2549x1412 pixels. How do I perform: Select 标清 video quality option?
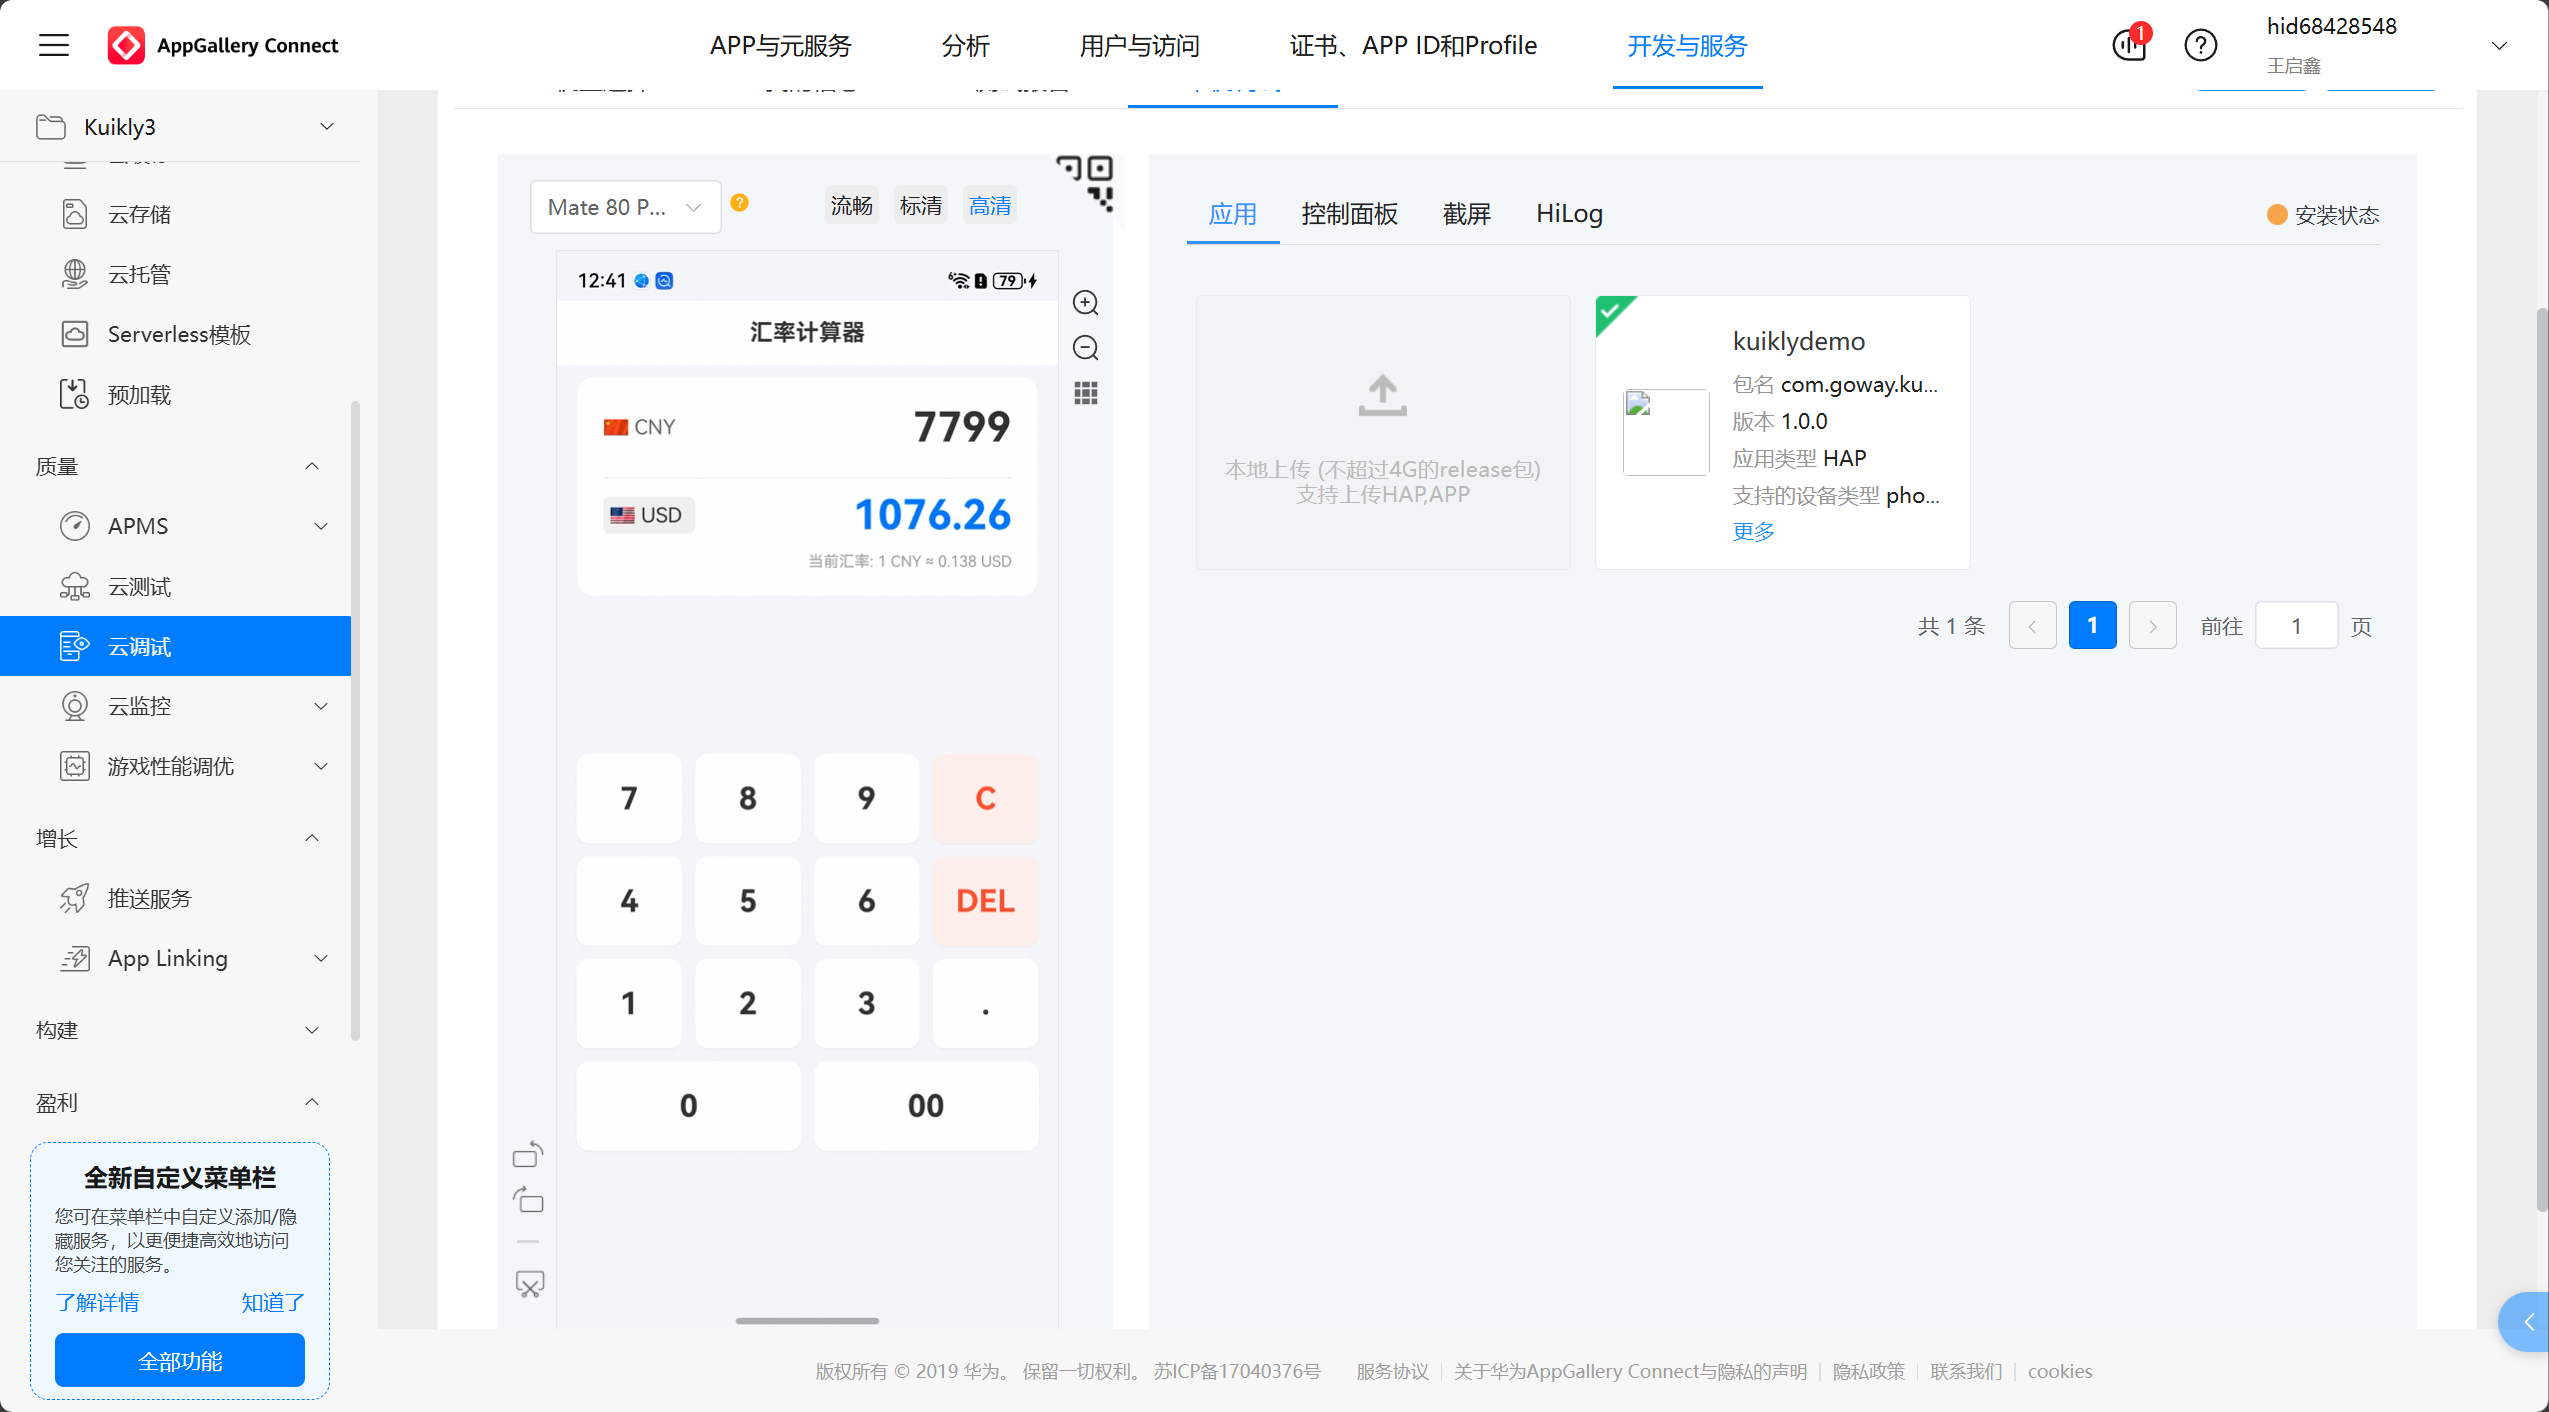click(x=920, y=206)
